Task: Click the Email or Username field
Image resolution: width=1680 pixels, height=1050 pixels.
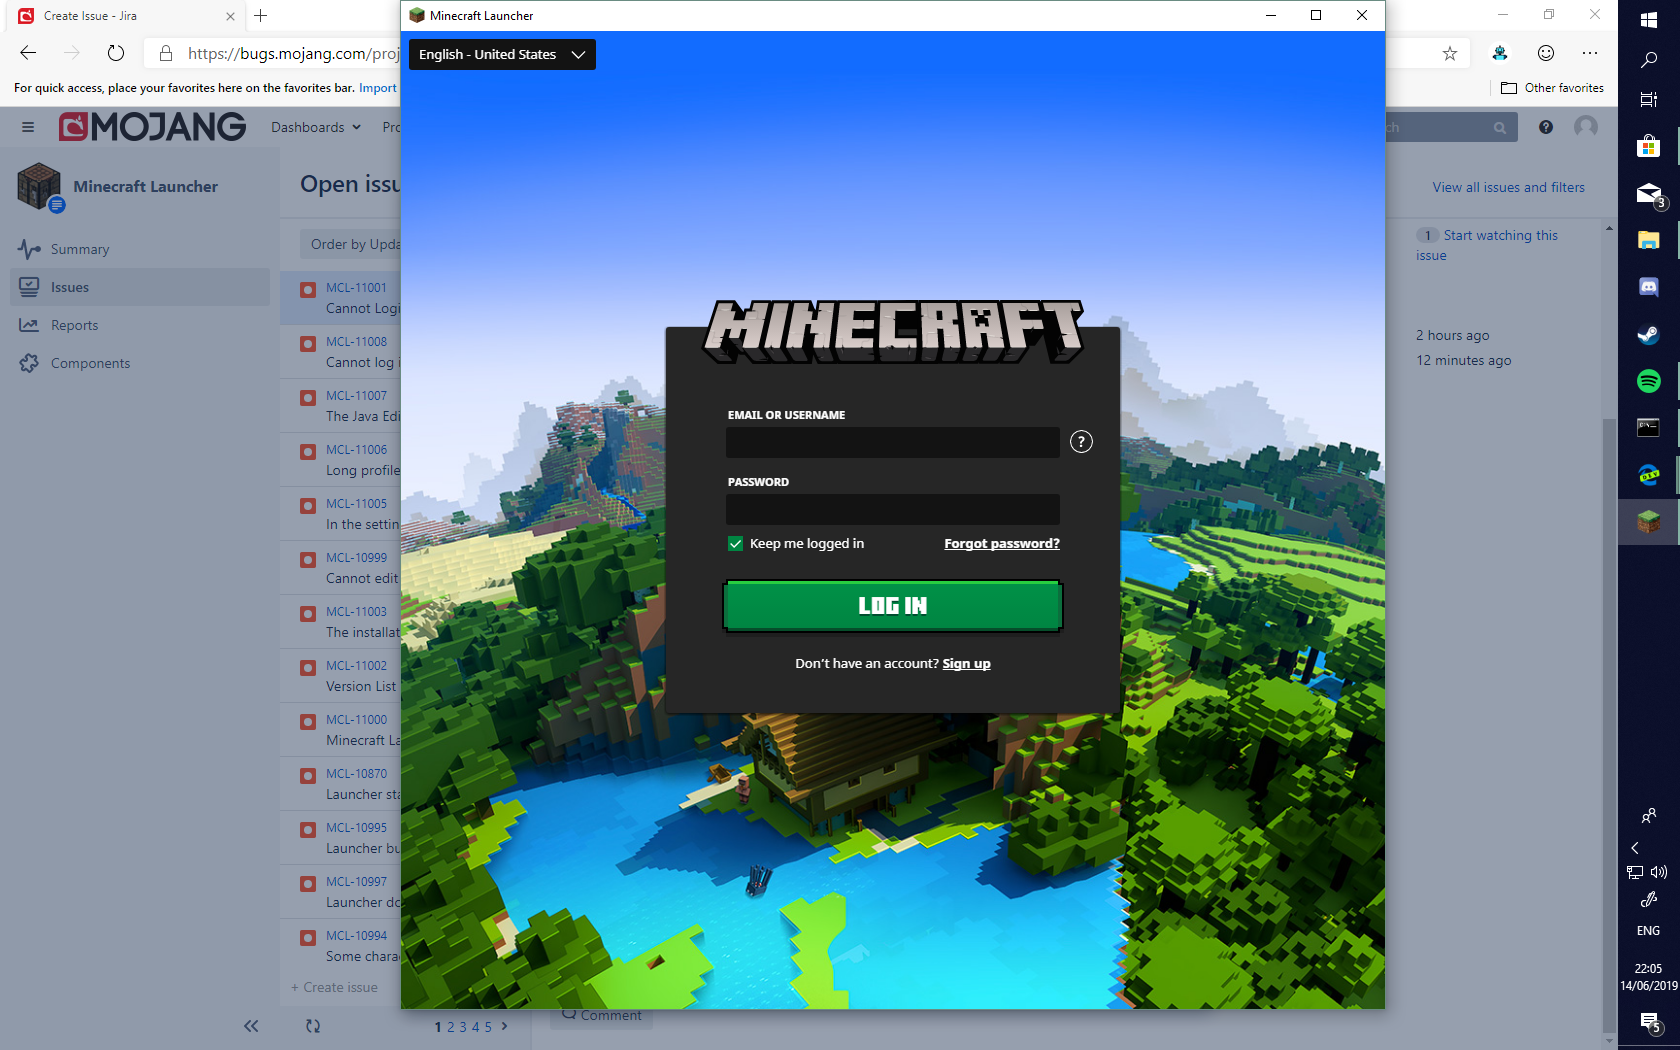Action: (x=893, y=442)
